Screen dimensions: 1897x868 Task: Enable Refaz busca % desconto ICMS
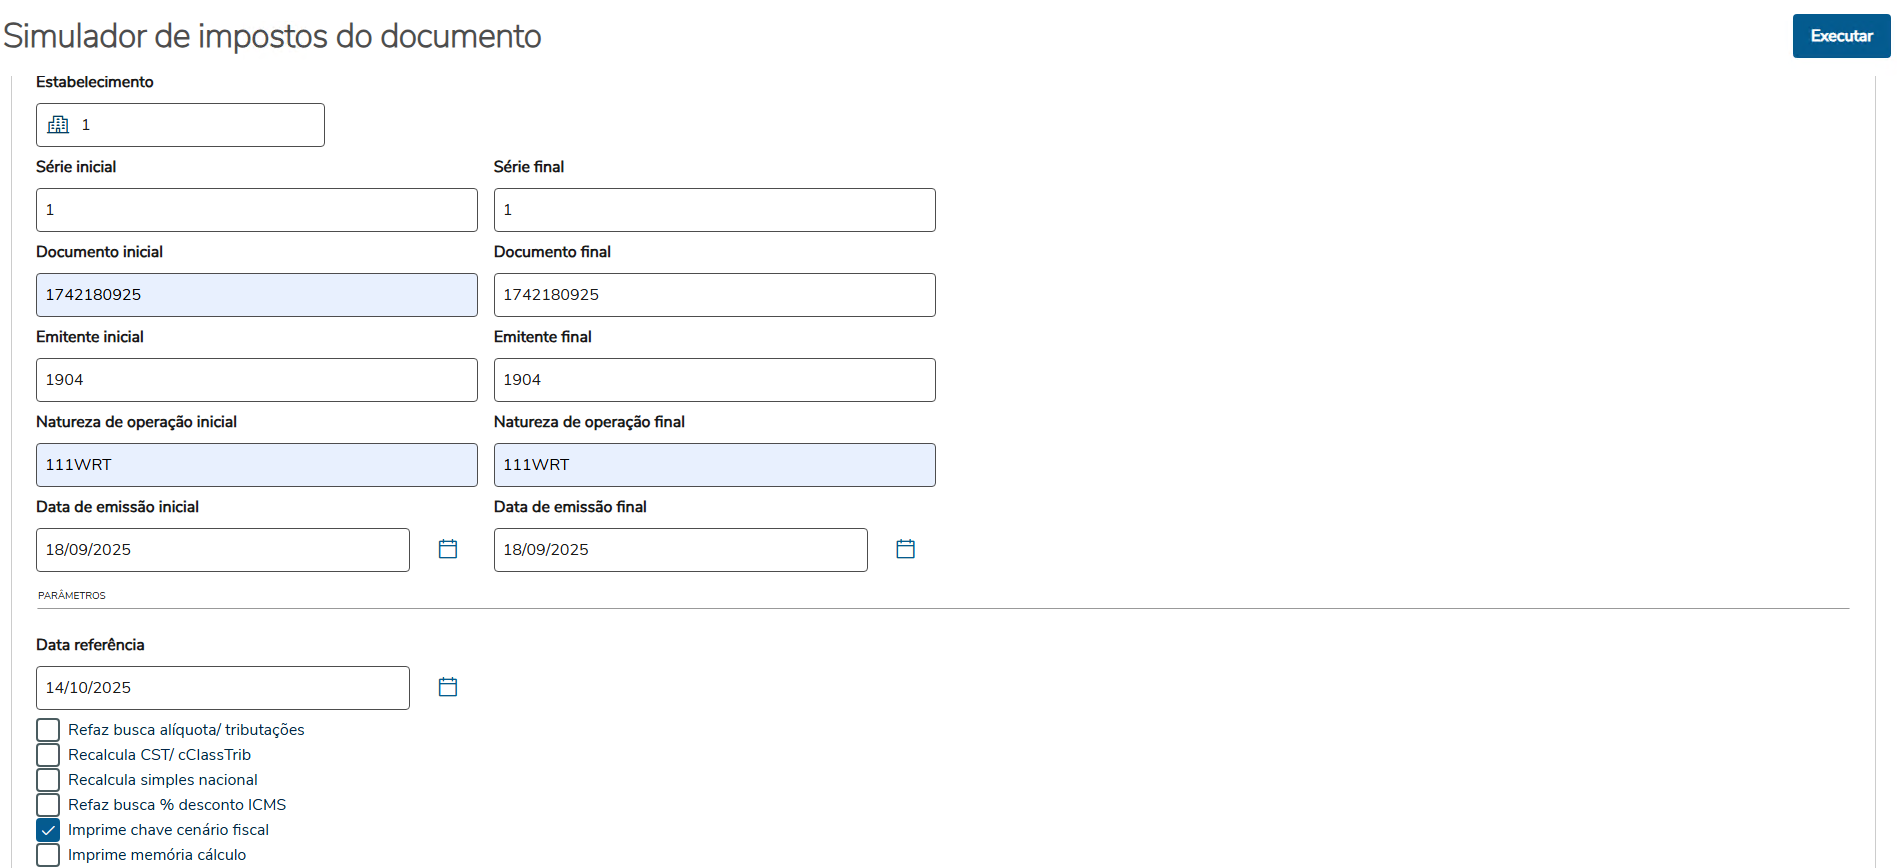[48, 805]
